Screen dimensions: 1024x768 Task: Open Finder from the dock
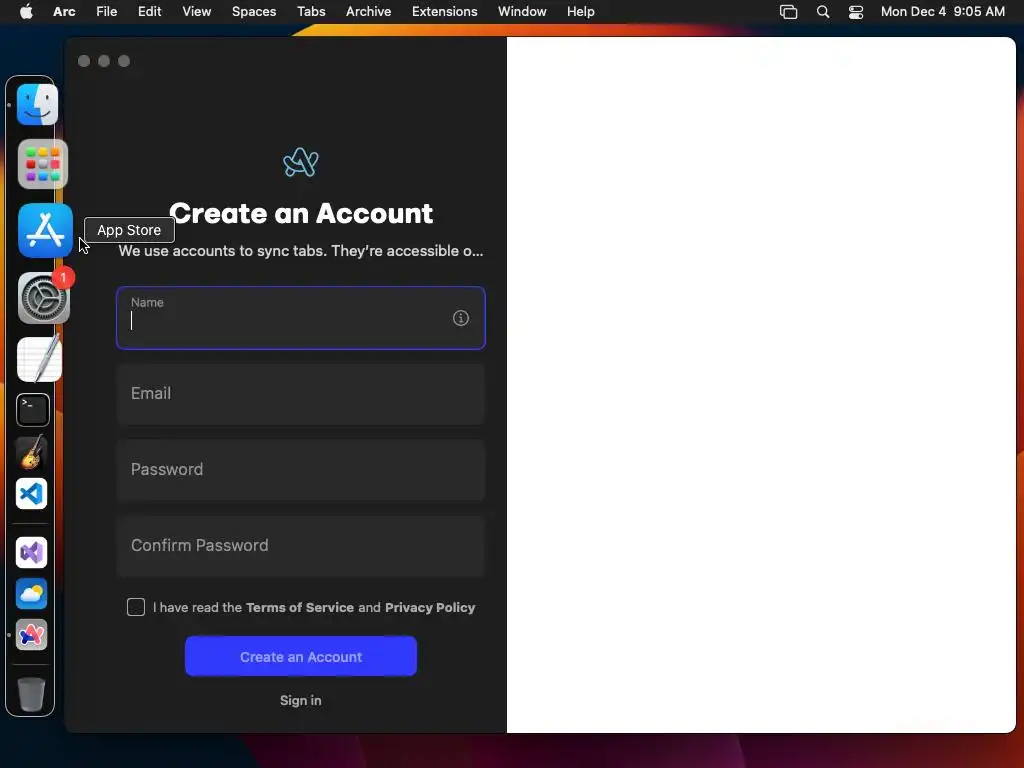[37, 104]
